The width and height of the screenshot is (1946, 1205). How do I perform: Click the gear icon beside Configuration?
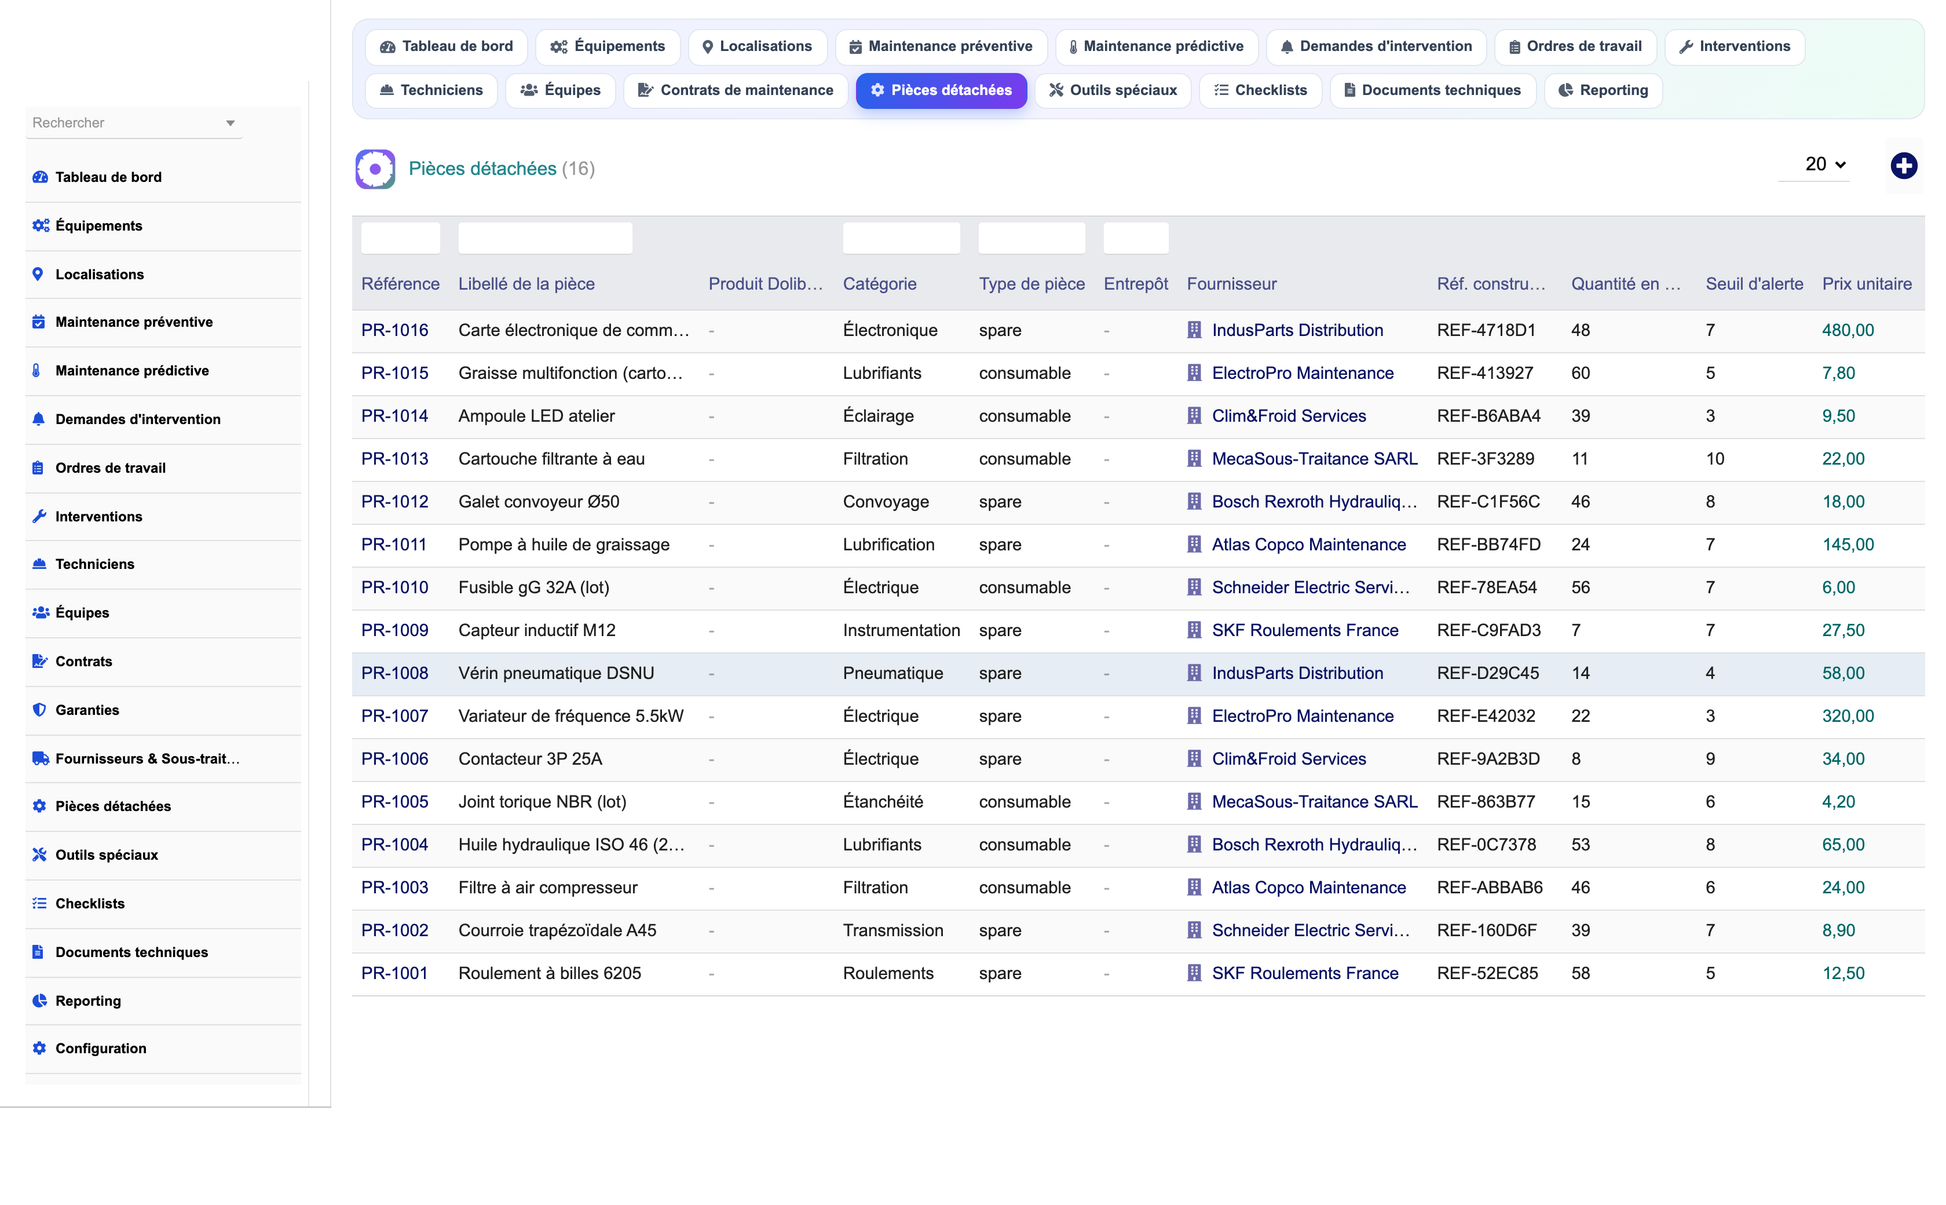(x=39, y=1048)
